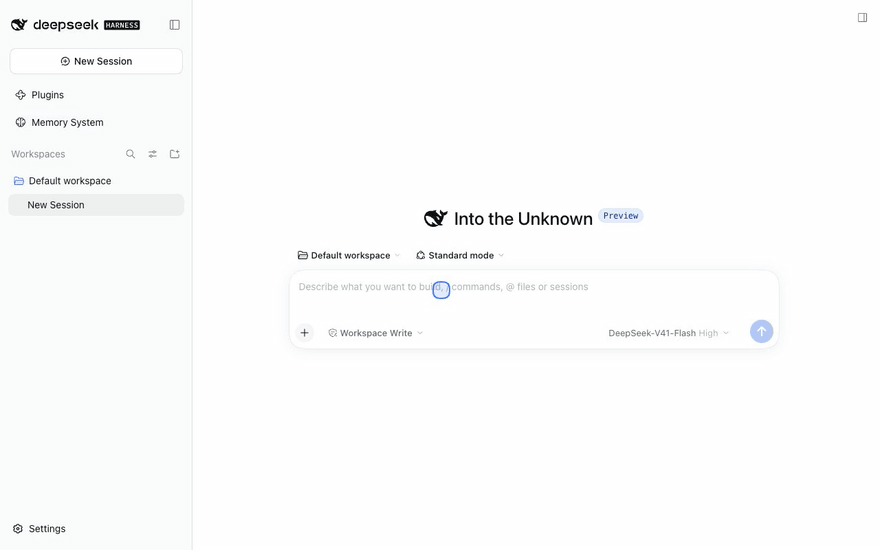Image resolution: width=880 pixels, height=550 pixels.
Task: Open the Standard mode dropdown
Action: coord(460,255)
